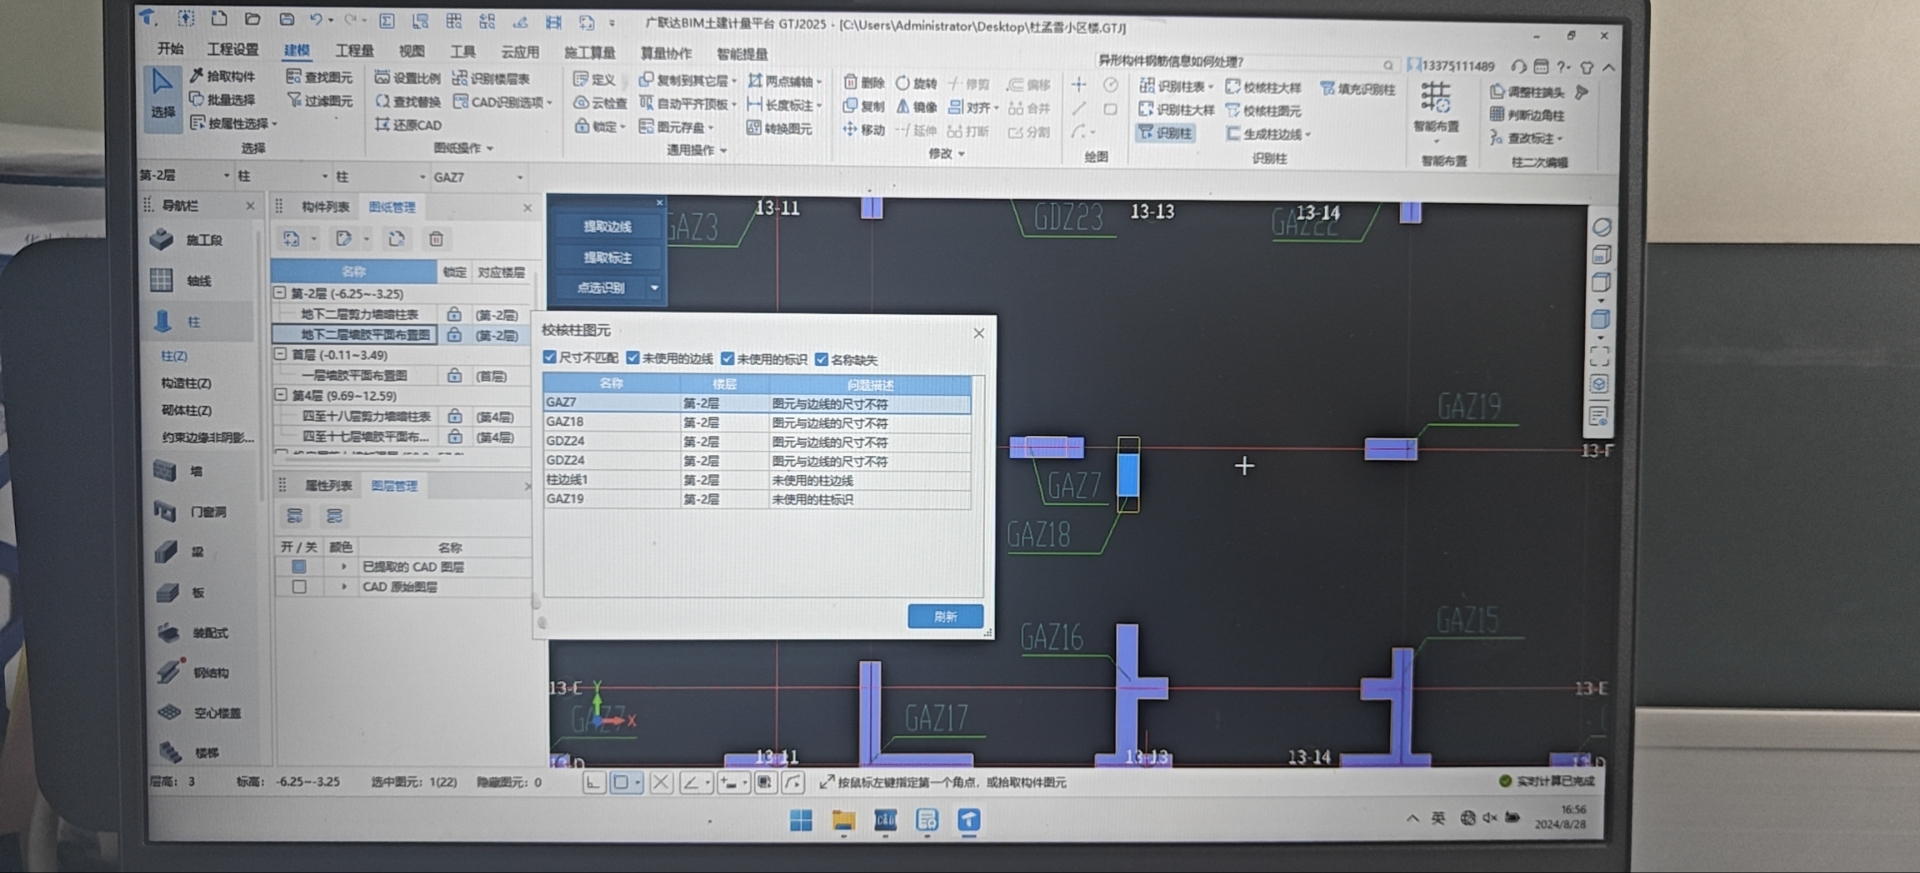Image resolution: width=1920 pixels, height=873 pixels.
Task: Expand 已提取的 CAD 图层 row arrow
Action: click(344, 567)
